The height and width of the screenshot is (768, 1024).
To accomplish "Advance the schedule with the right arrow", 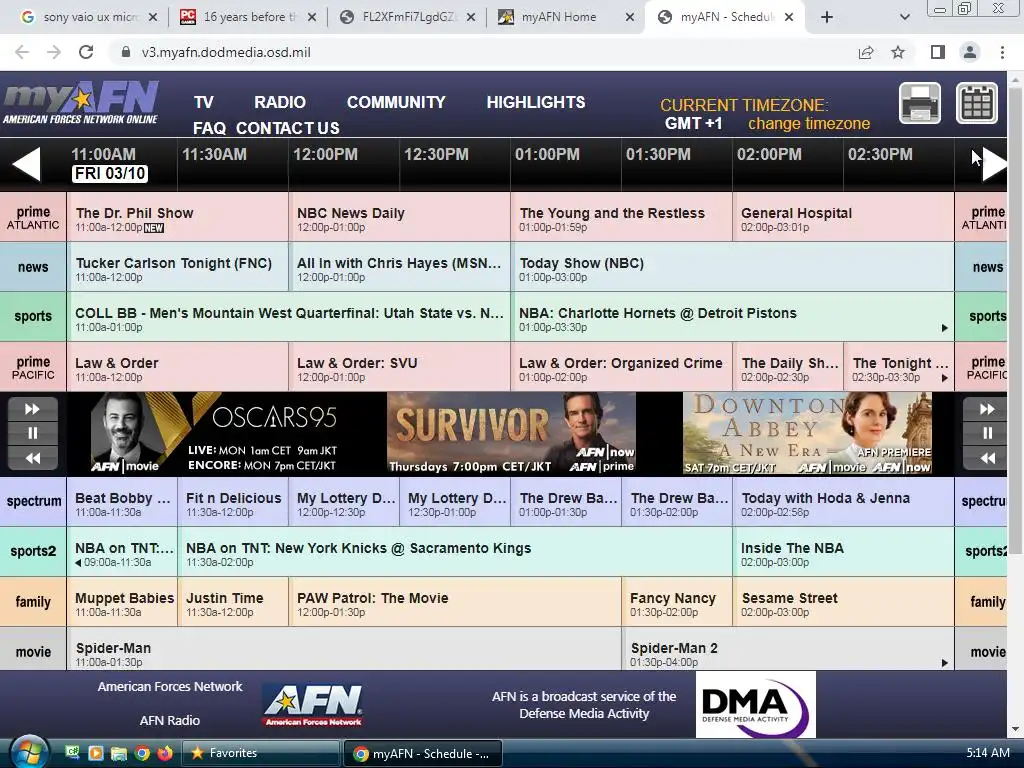I will [x=994, y=164].
